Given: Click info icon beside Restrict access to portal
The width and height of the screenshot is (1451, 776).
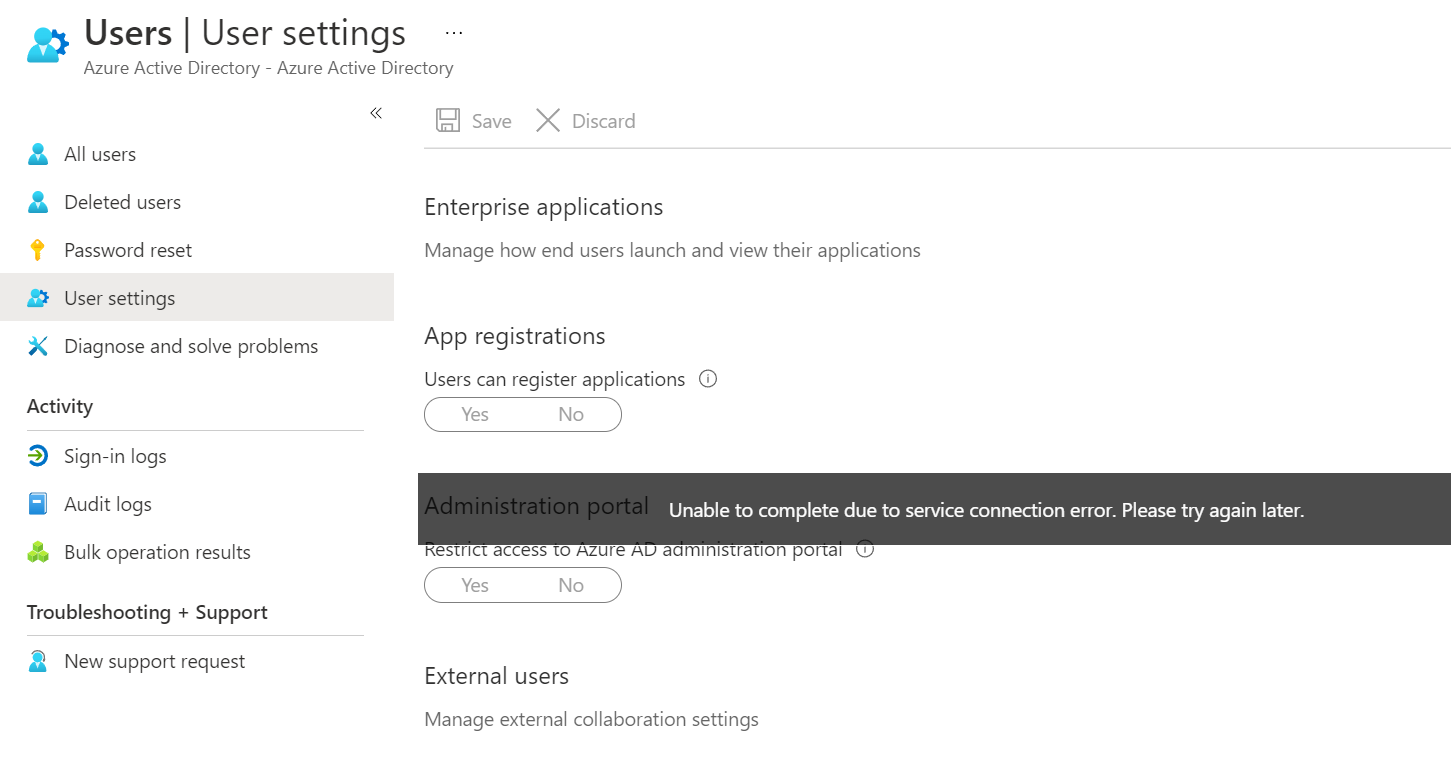Looking at the screenshot, I should click(866, 549).
